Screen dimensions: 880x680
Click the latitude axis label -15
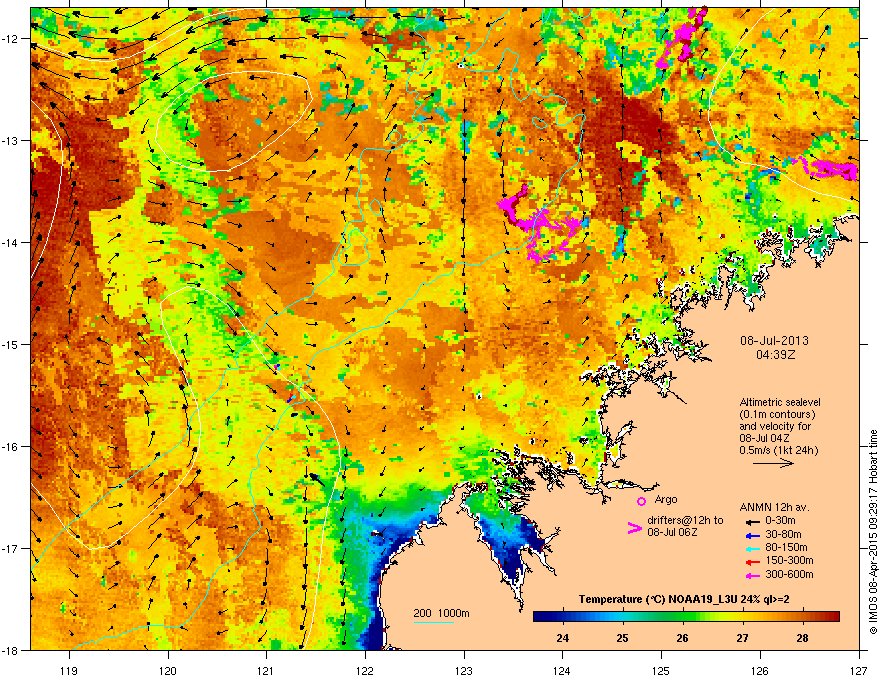10,344
